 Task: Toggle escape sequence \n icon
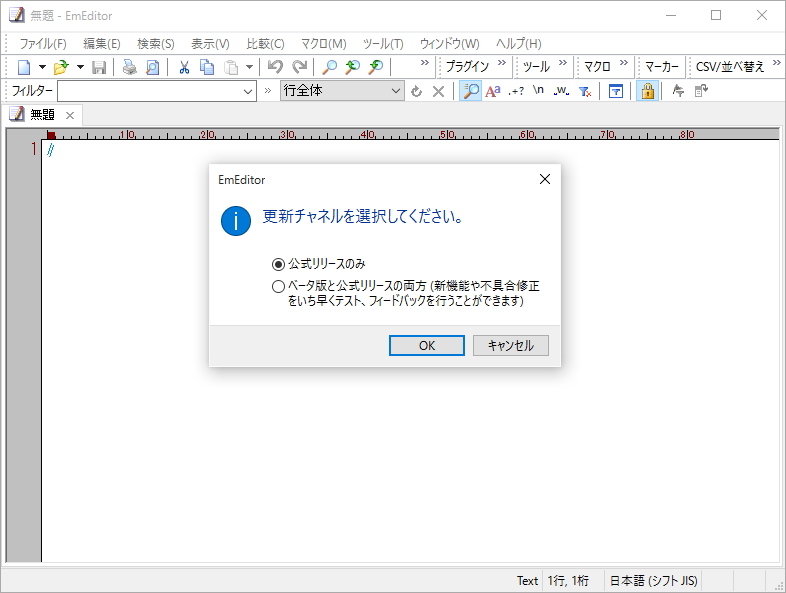click(538, 91)
